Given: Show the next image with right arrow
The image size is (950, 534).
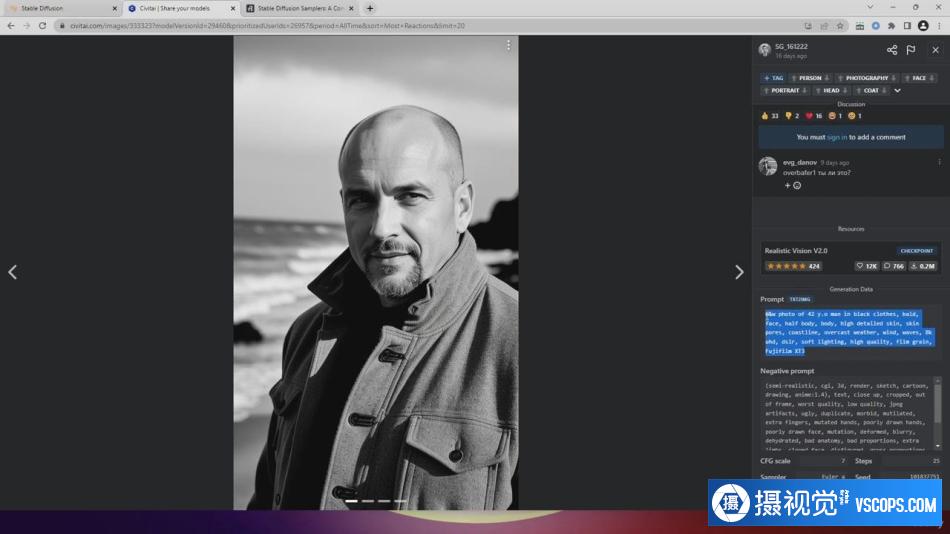Looking at the screenshot, I should point(739,272).
